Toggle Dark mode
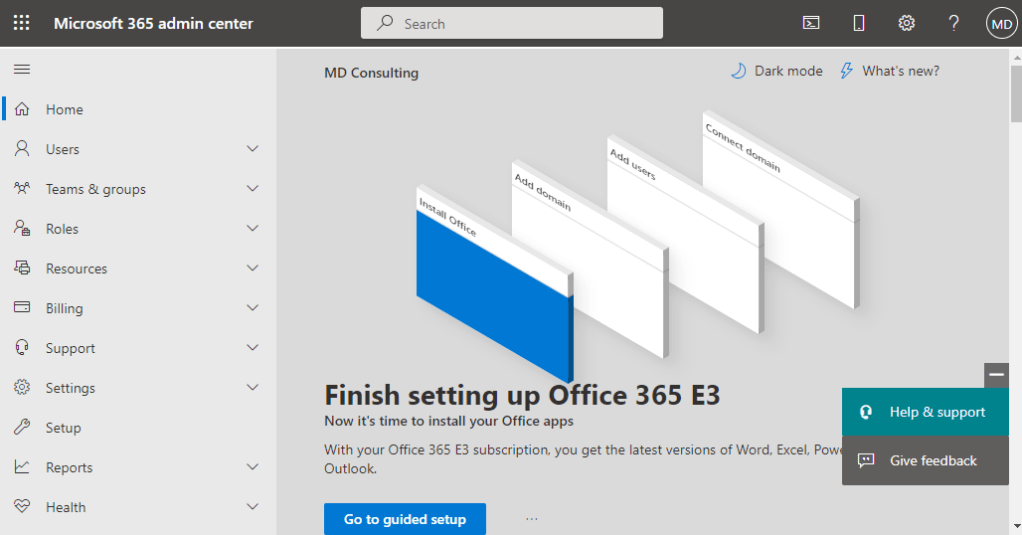This screenshot has width=1022, height=535. [776, 71]
